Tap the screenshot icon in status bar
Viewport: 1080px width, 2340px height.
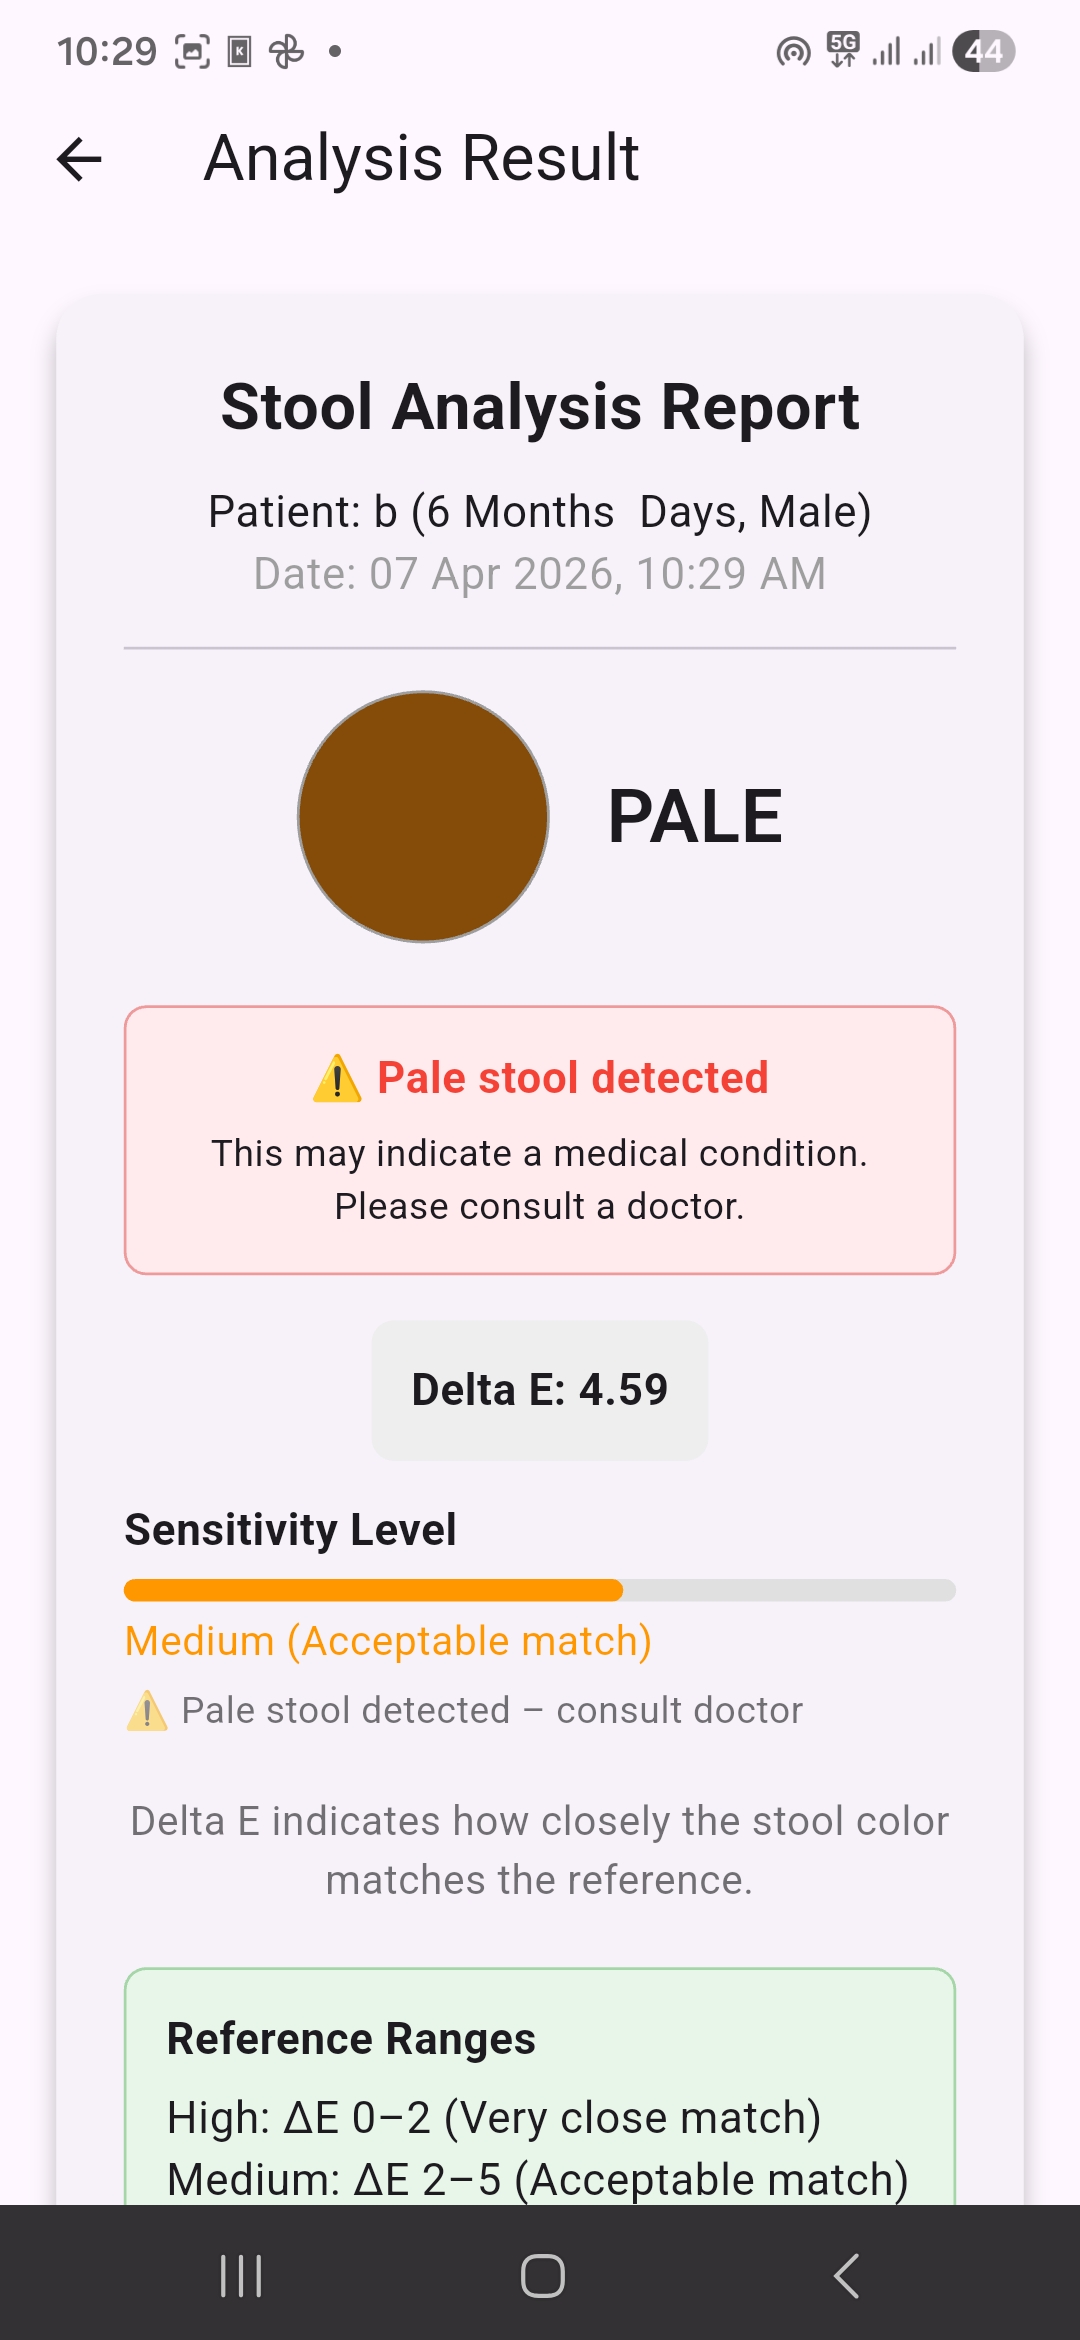pos(192,51)
